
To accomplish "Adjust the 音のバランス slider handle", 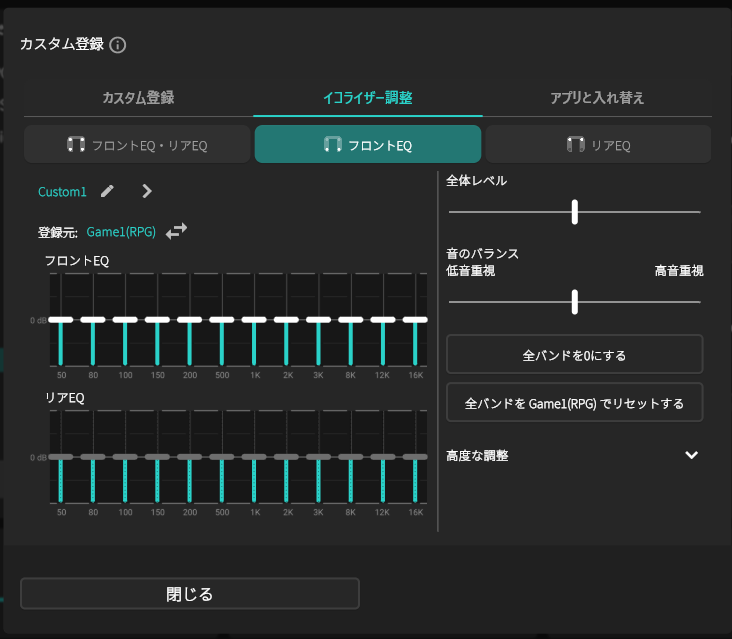I will 575,302.
